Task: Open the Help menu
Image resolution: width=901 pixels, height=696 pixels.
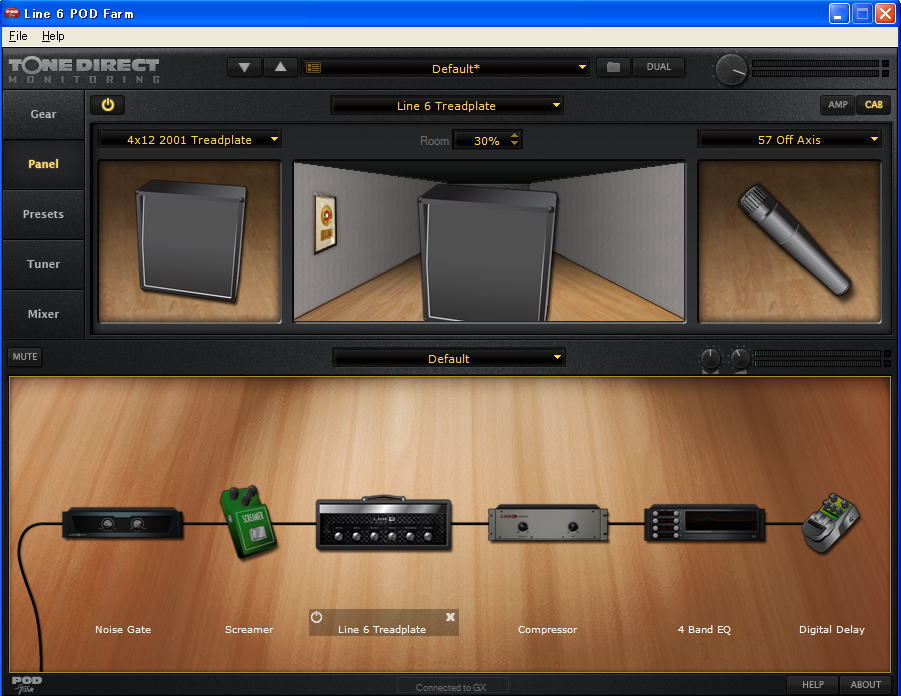Action: 53,36
